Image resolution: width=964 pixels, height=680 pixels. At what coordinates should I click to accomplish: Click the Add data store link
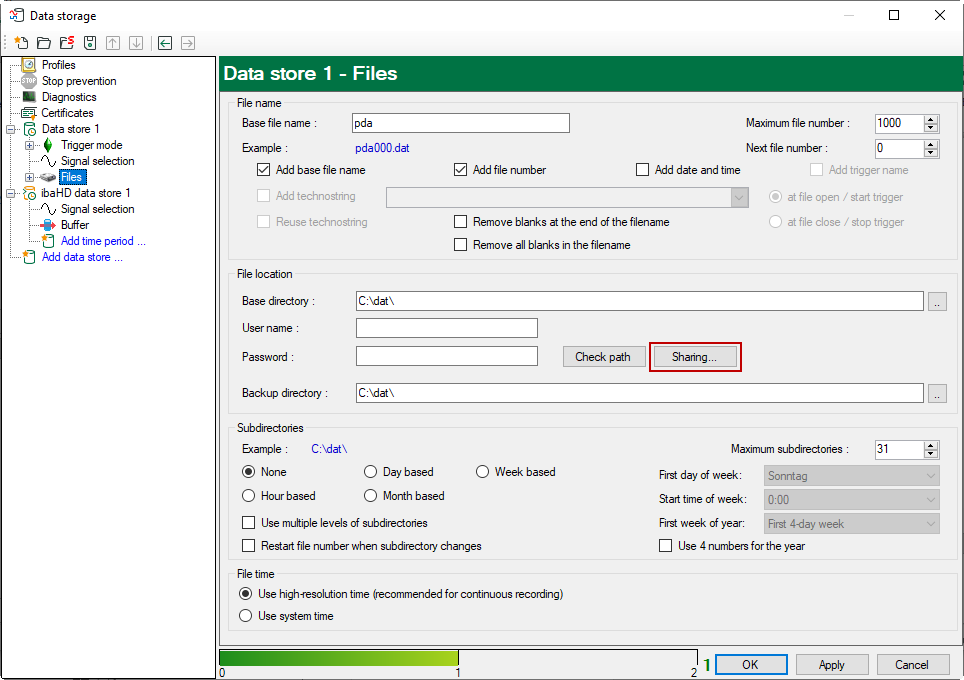[82, 257]
